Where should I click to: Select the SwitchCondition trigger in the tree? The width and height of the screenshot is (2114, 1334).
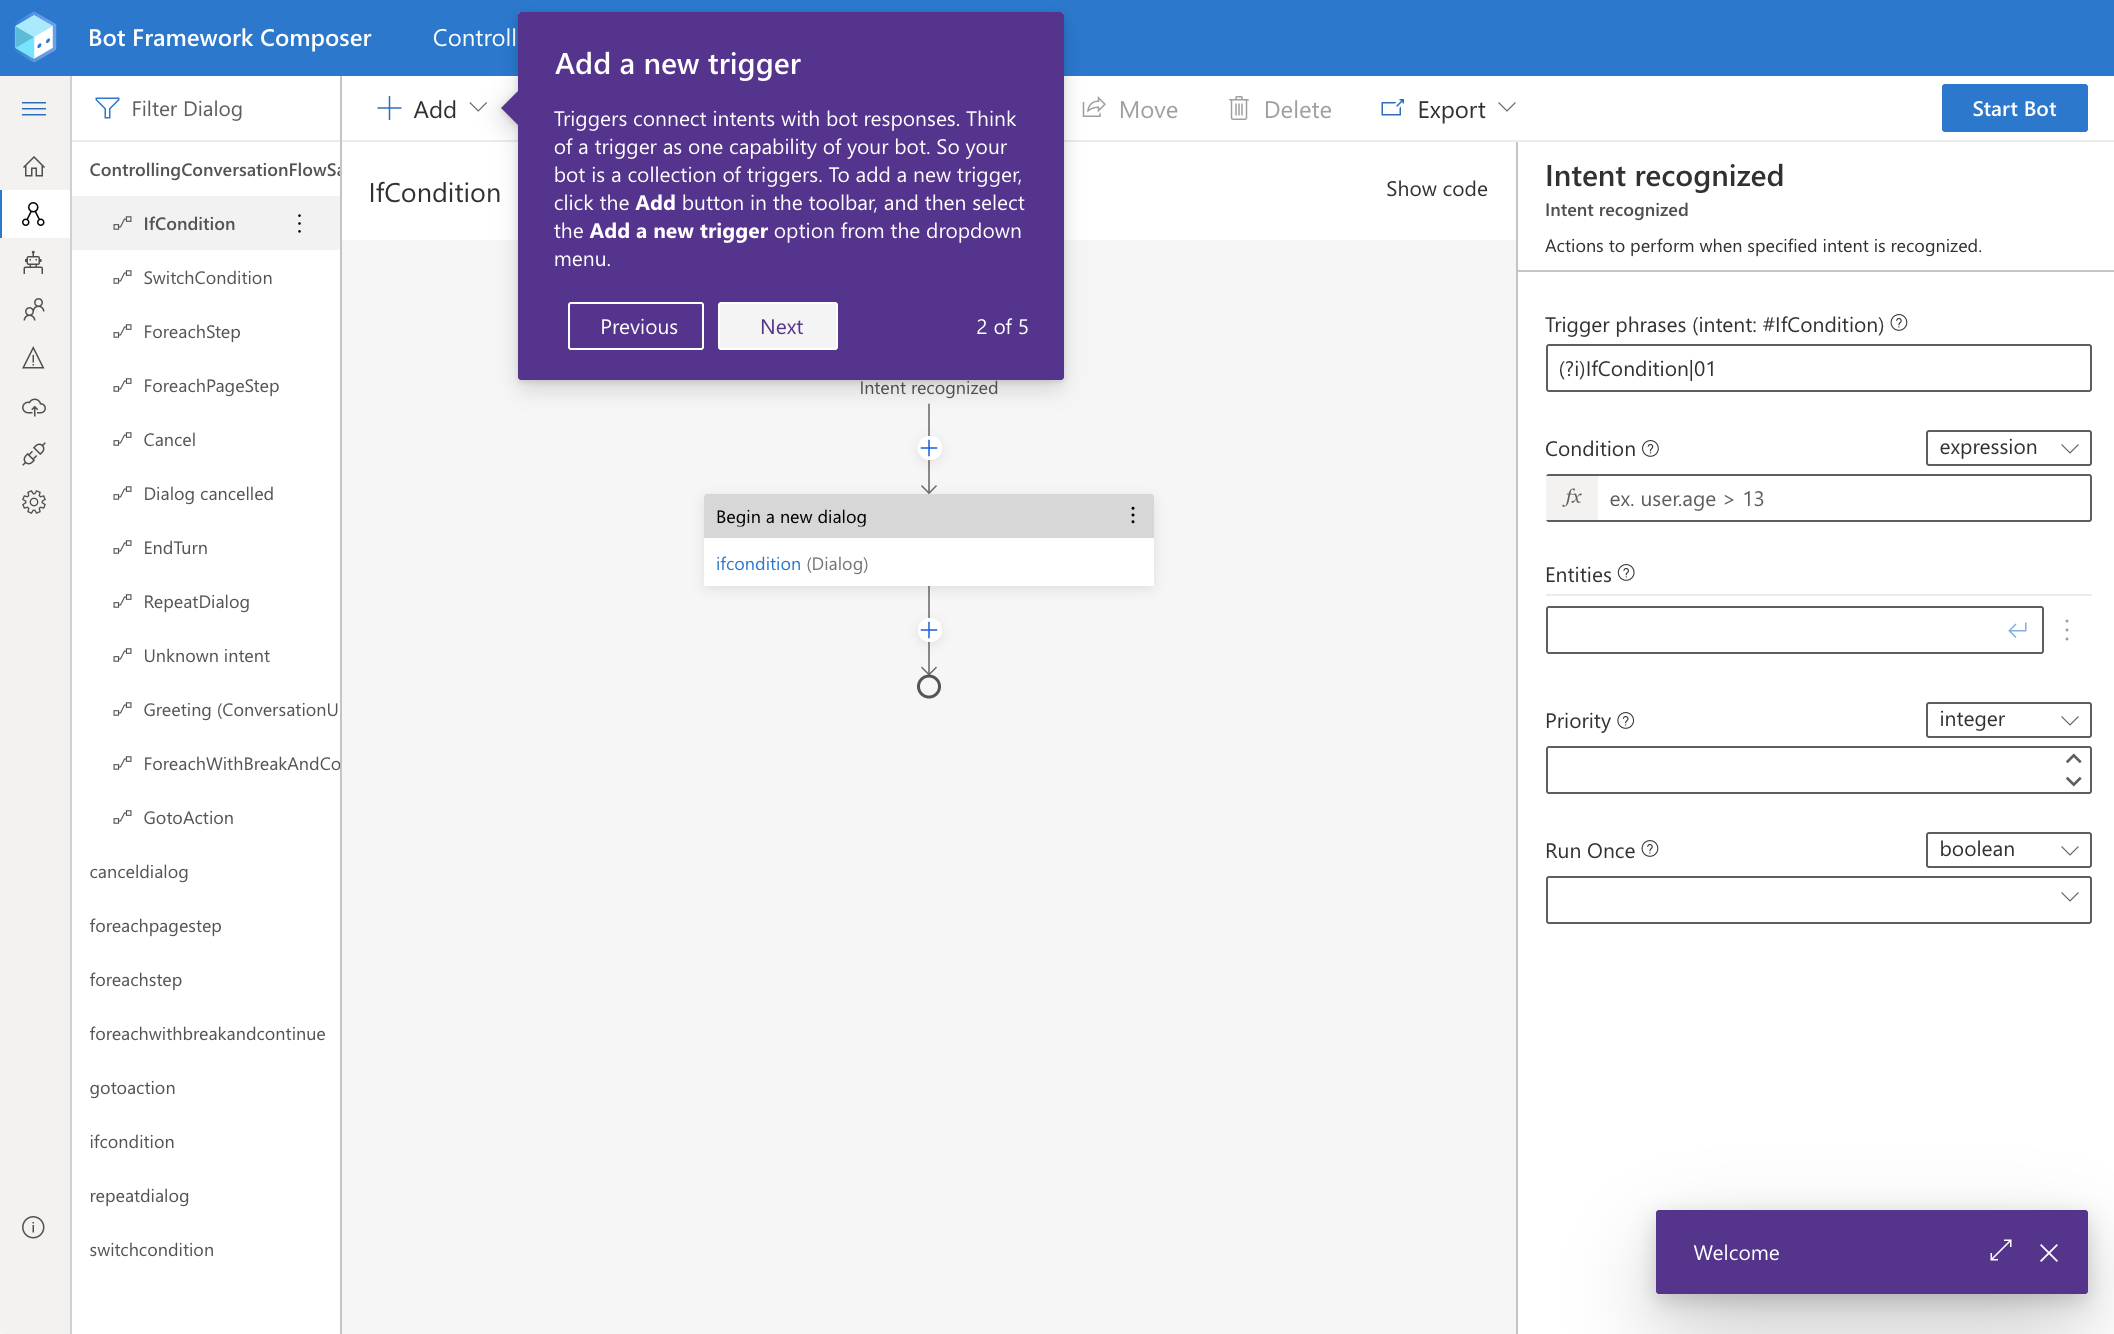click(207, 278)
